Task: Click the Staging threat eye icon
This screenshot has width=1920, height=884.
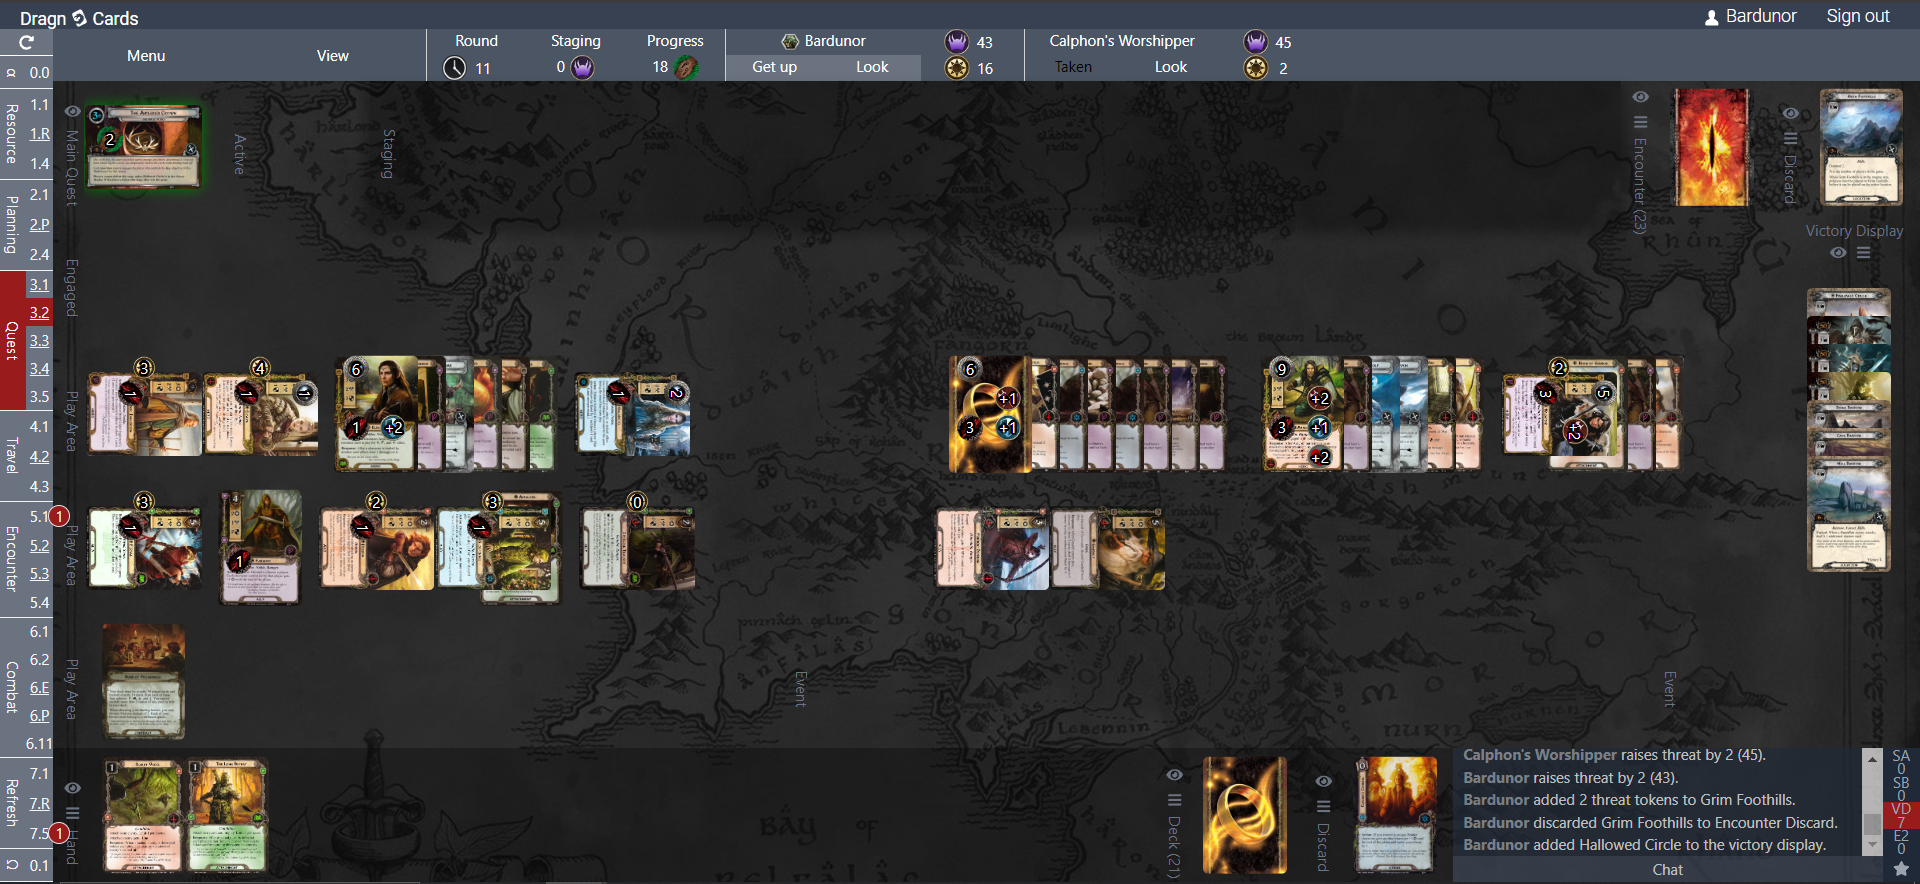Action: pos(583,67)
